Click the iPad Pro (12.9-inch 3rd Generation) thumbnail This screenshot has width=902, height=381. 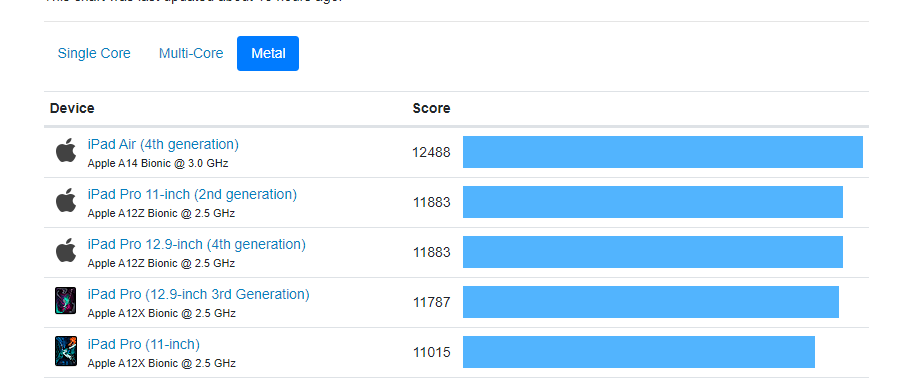(66, 301)
